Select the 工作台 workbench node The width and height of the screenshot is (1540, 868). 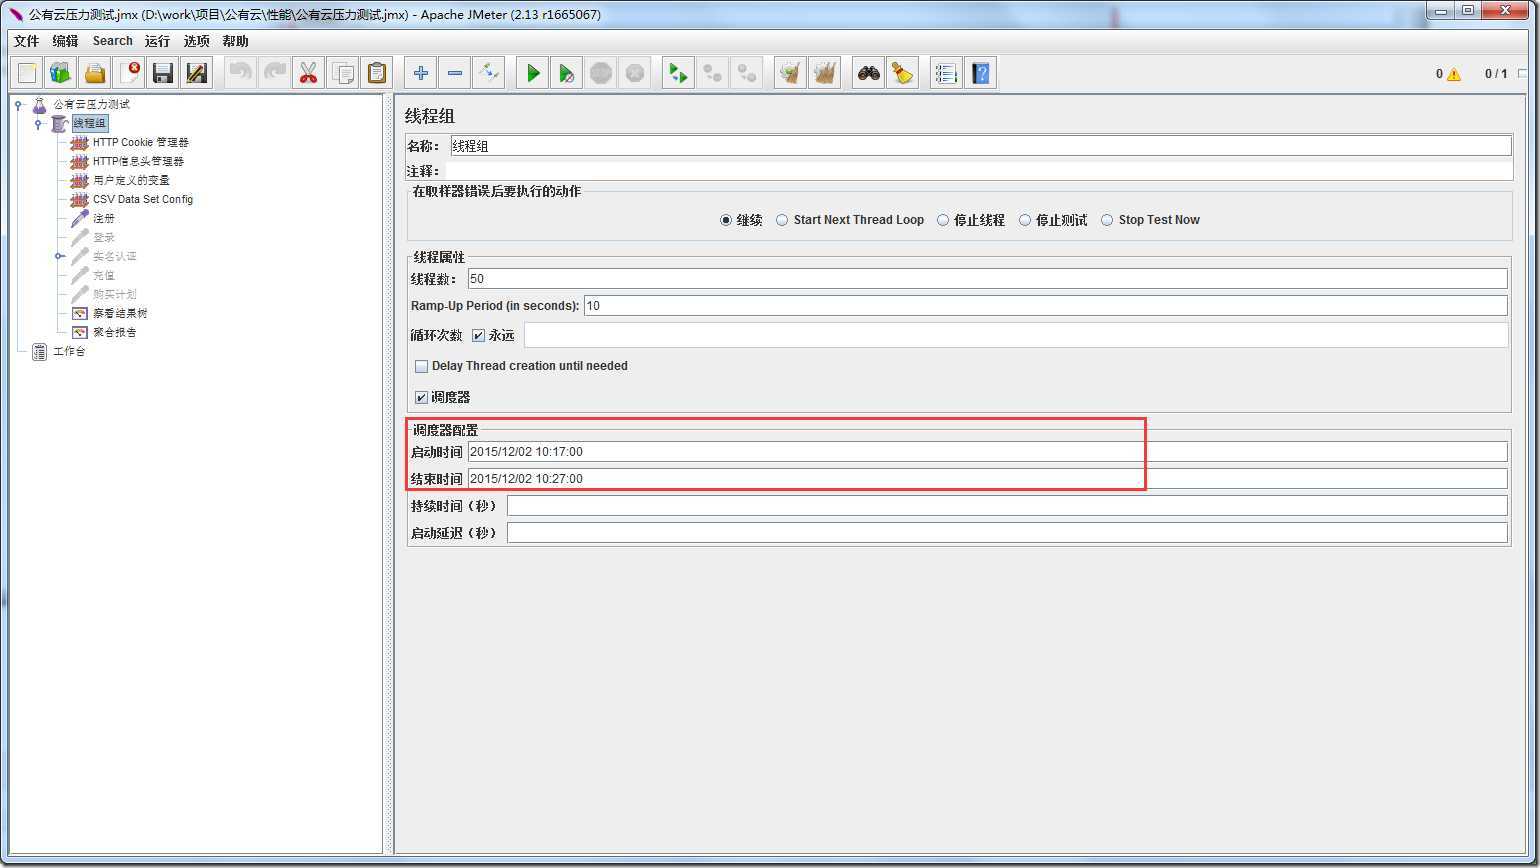tap(69, 352)
